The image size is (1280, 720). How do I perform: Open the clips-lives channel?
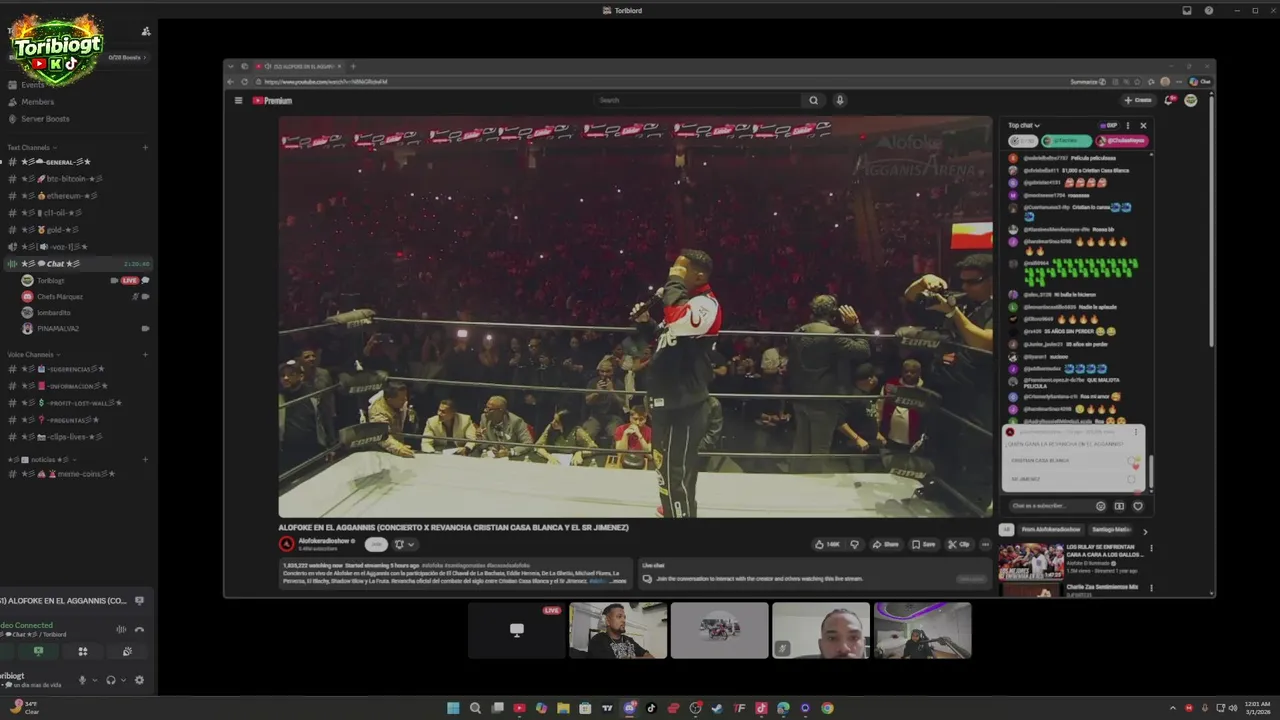(62, 437)
